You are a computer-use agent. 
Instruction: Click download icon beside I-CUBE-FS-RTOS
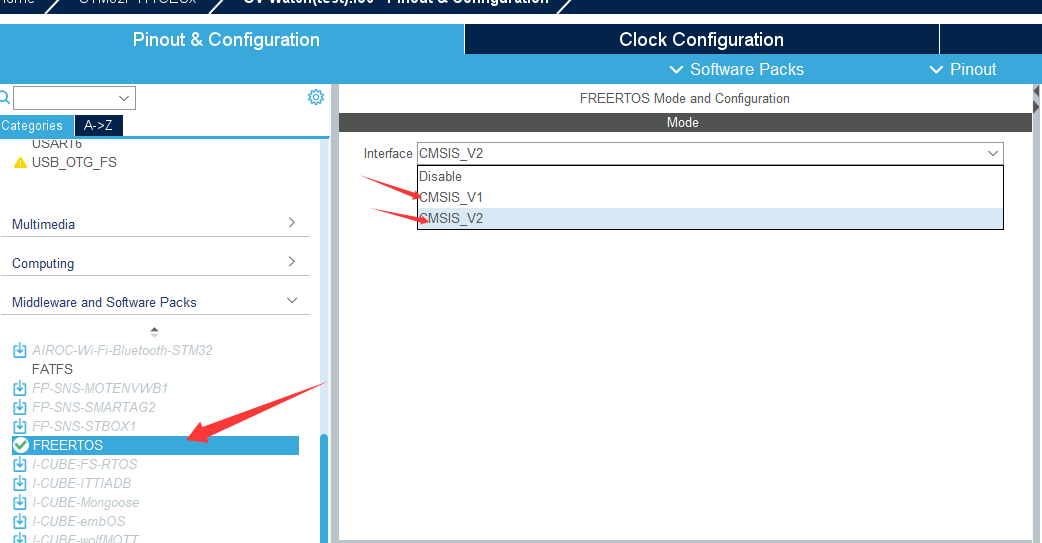point(19,464)
